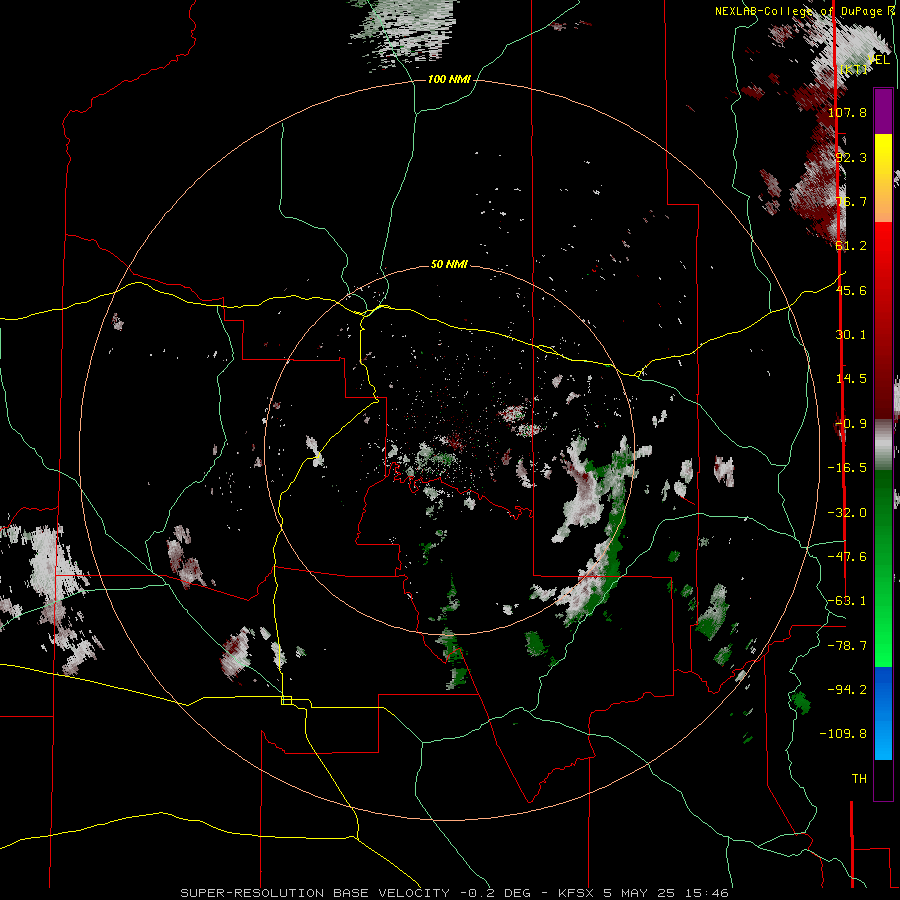Pick the blue segment of the color bar

tap(883, 713)
